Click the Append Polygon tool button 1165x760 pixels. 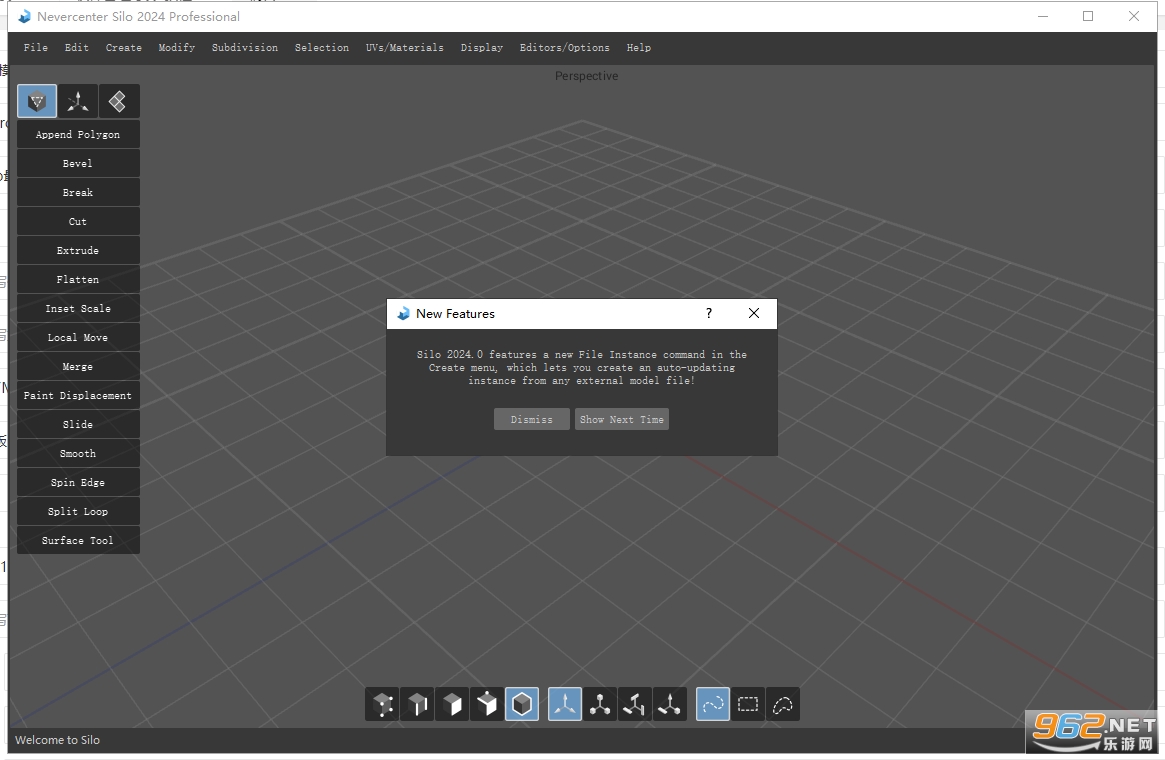(78, 134)
